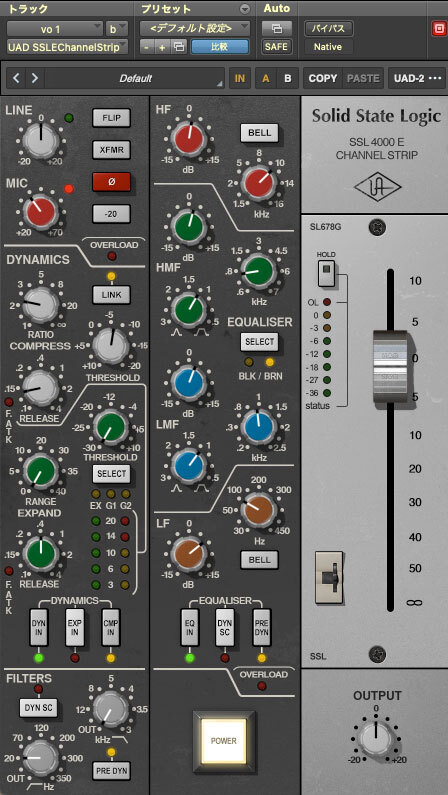448x795 pixels.
Task: Toggle the XFMR transformer button
Action: (111, 150)
